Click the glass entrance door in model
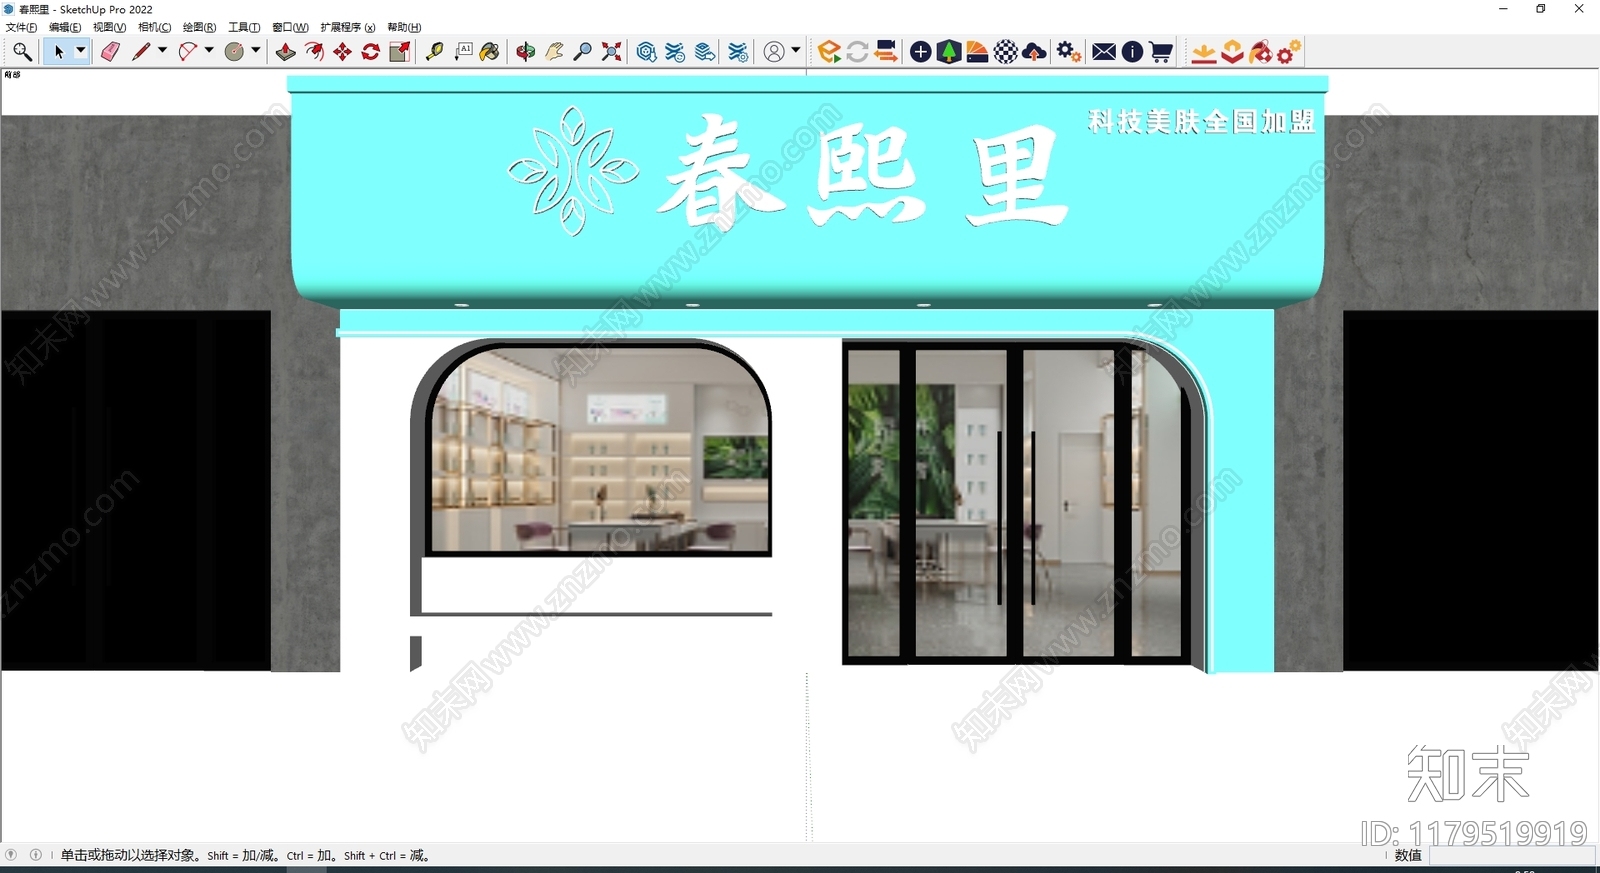The width and height of the screenshot is (1600, 873). click(x=1016, y=502)
